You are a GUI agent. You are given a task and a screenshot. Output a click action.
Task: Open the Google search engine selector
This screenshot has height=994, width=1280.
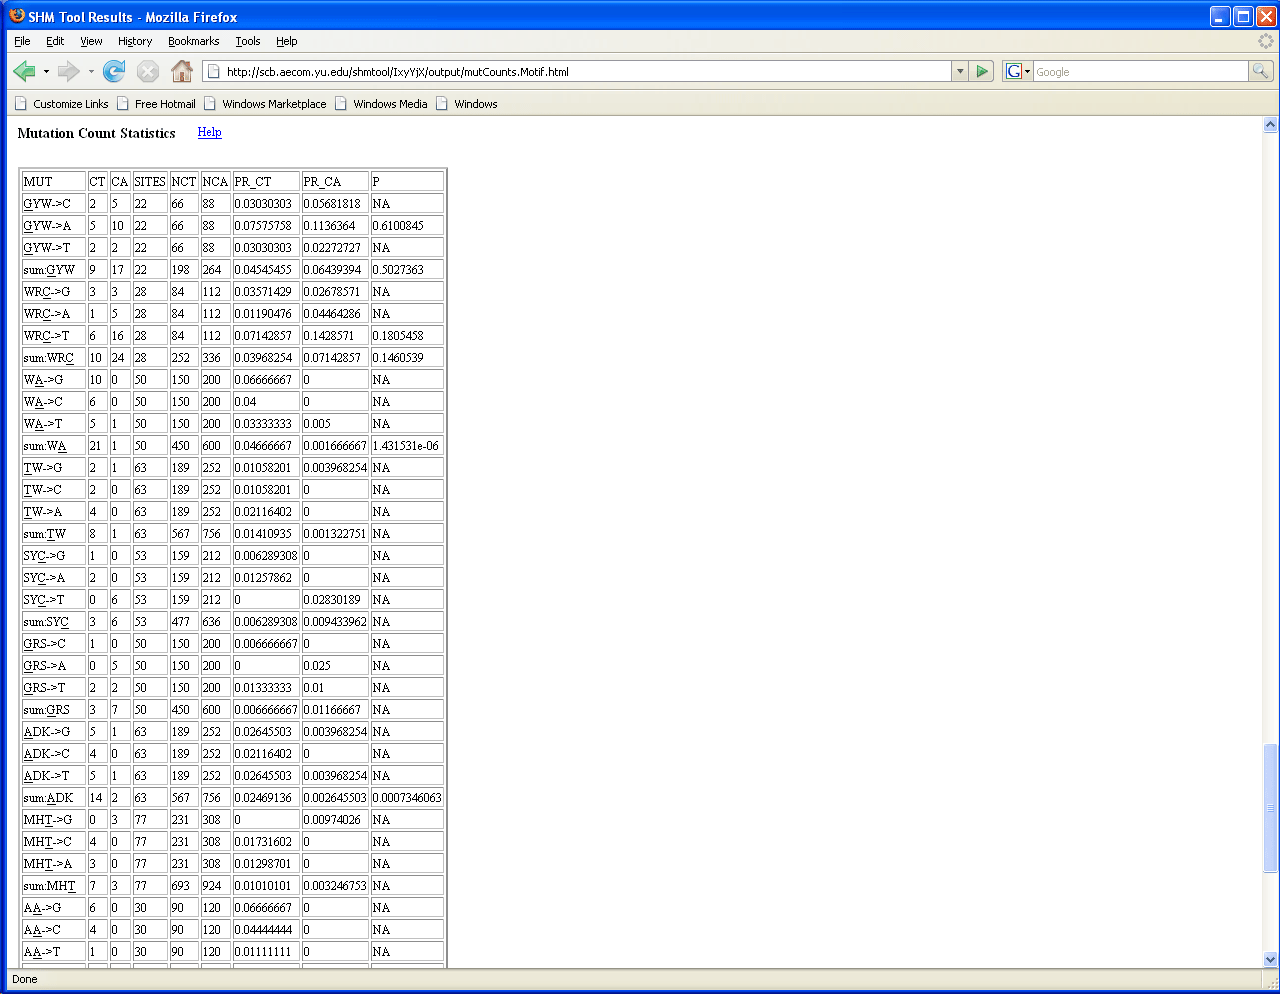click(x=1017, y=71)
